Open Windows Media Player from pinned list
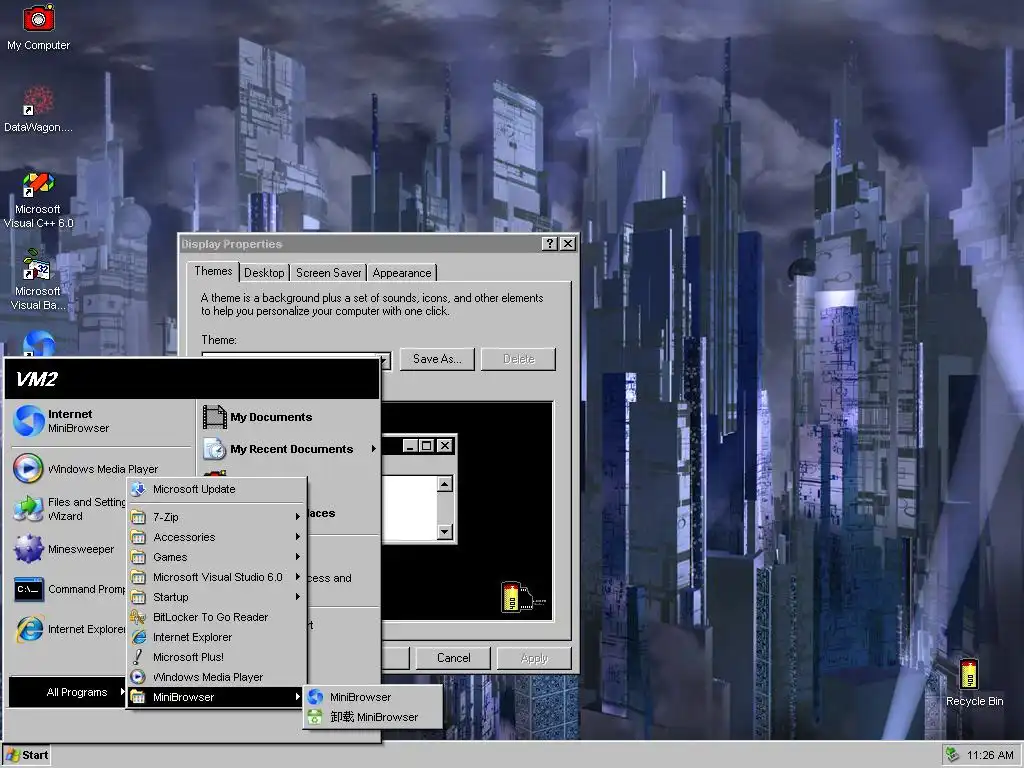Viewport: 1024px width, 768px height. tap(86, 469)
